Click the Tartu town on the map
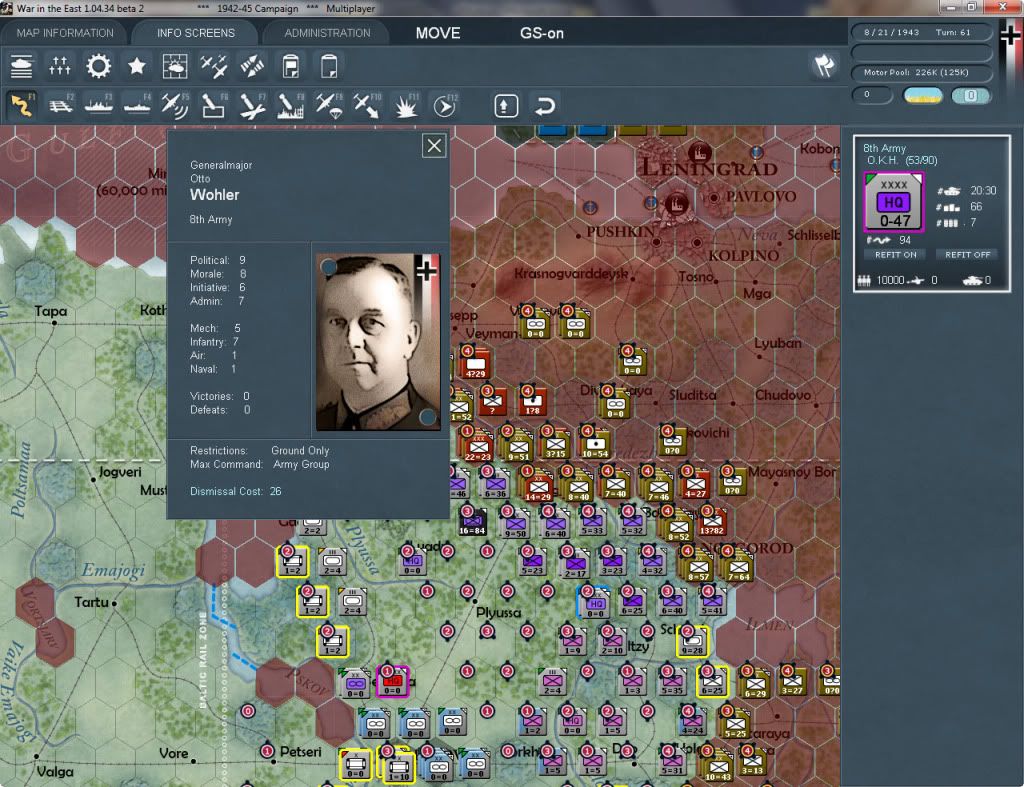The width and height of the screenshot is (1024, 787). point(91,602)
